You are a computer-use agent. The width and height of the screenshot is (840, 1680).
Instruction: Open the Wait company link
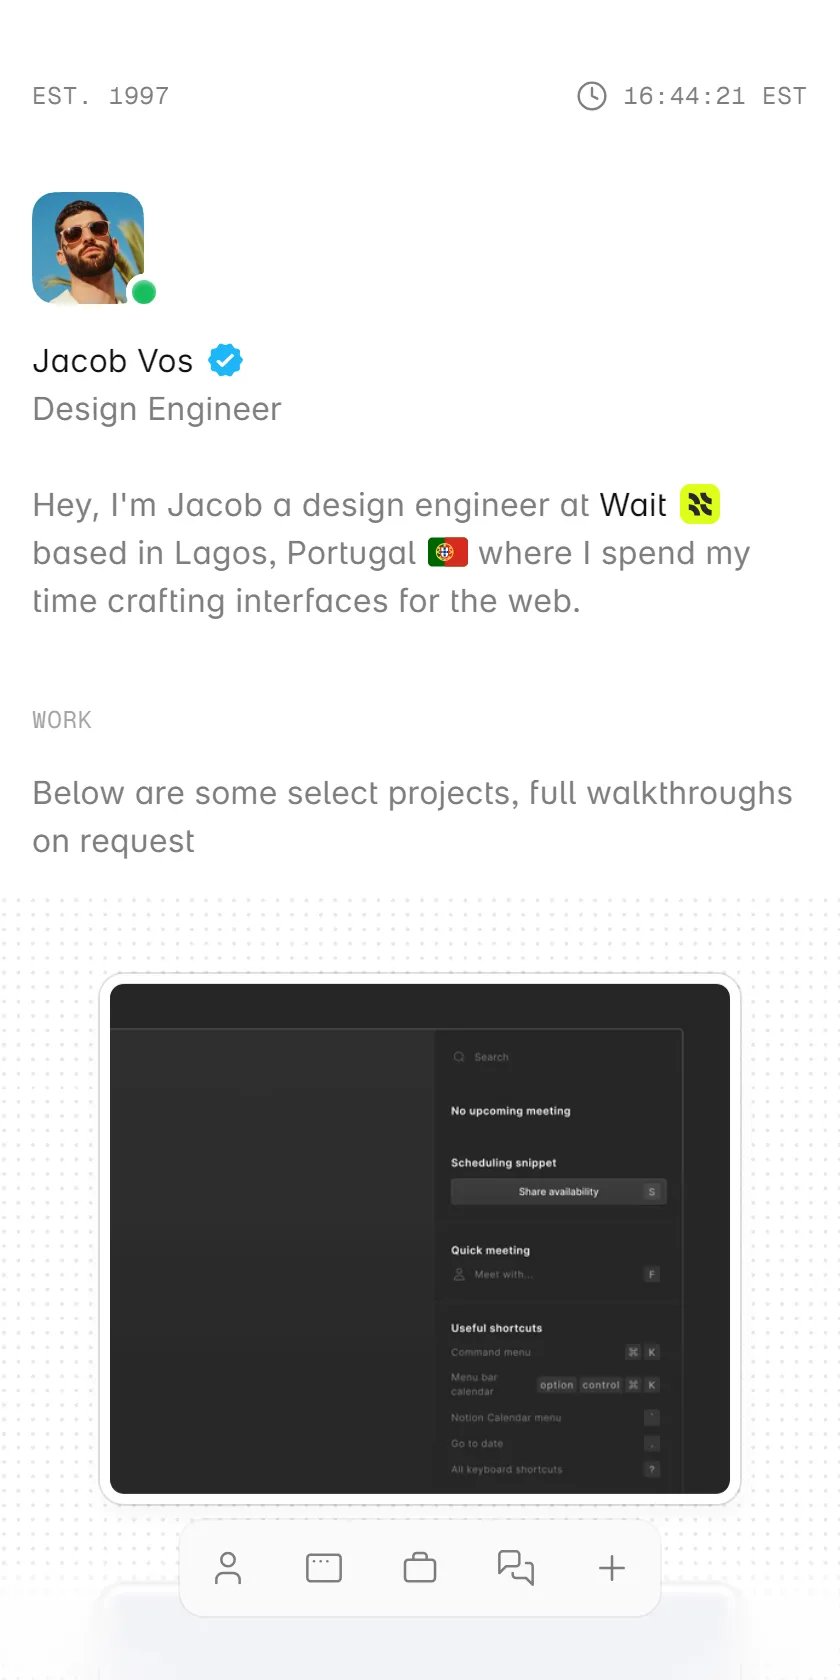tap(633, 505)
